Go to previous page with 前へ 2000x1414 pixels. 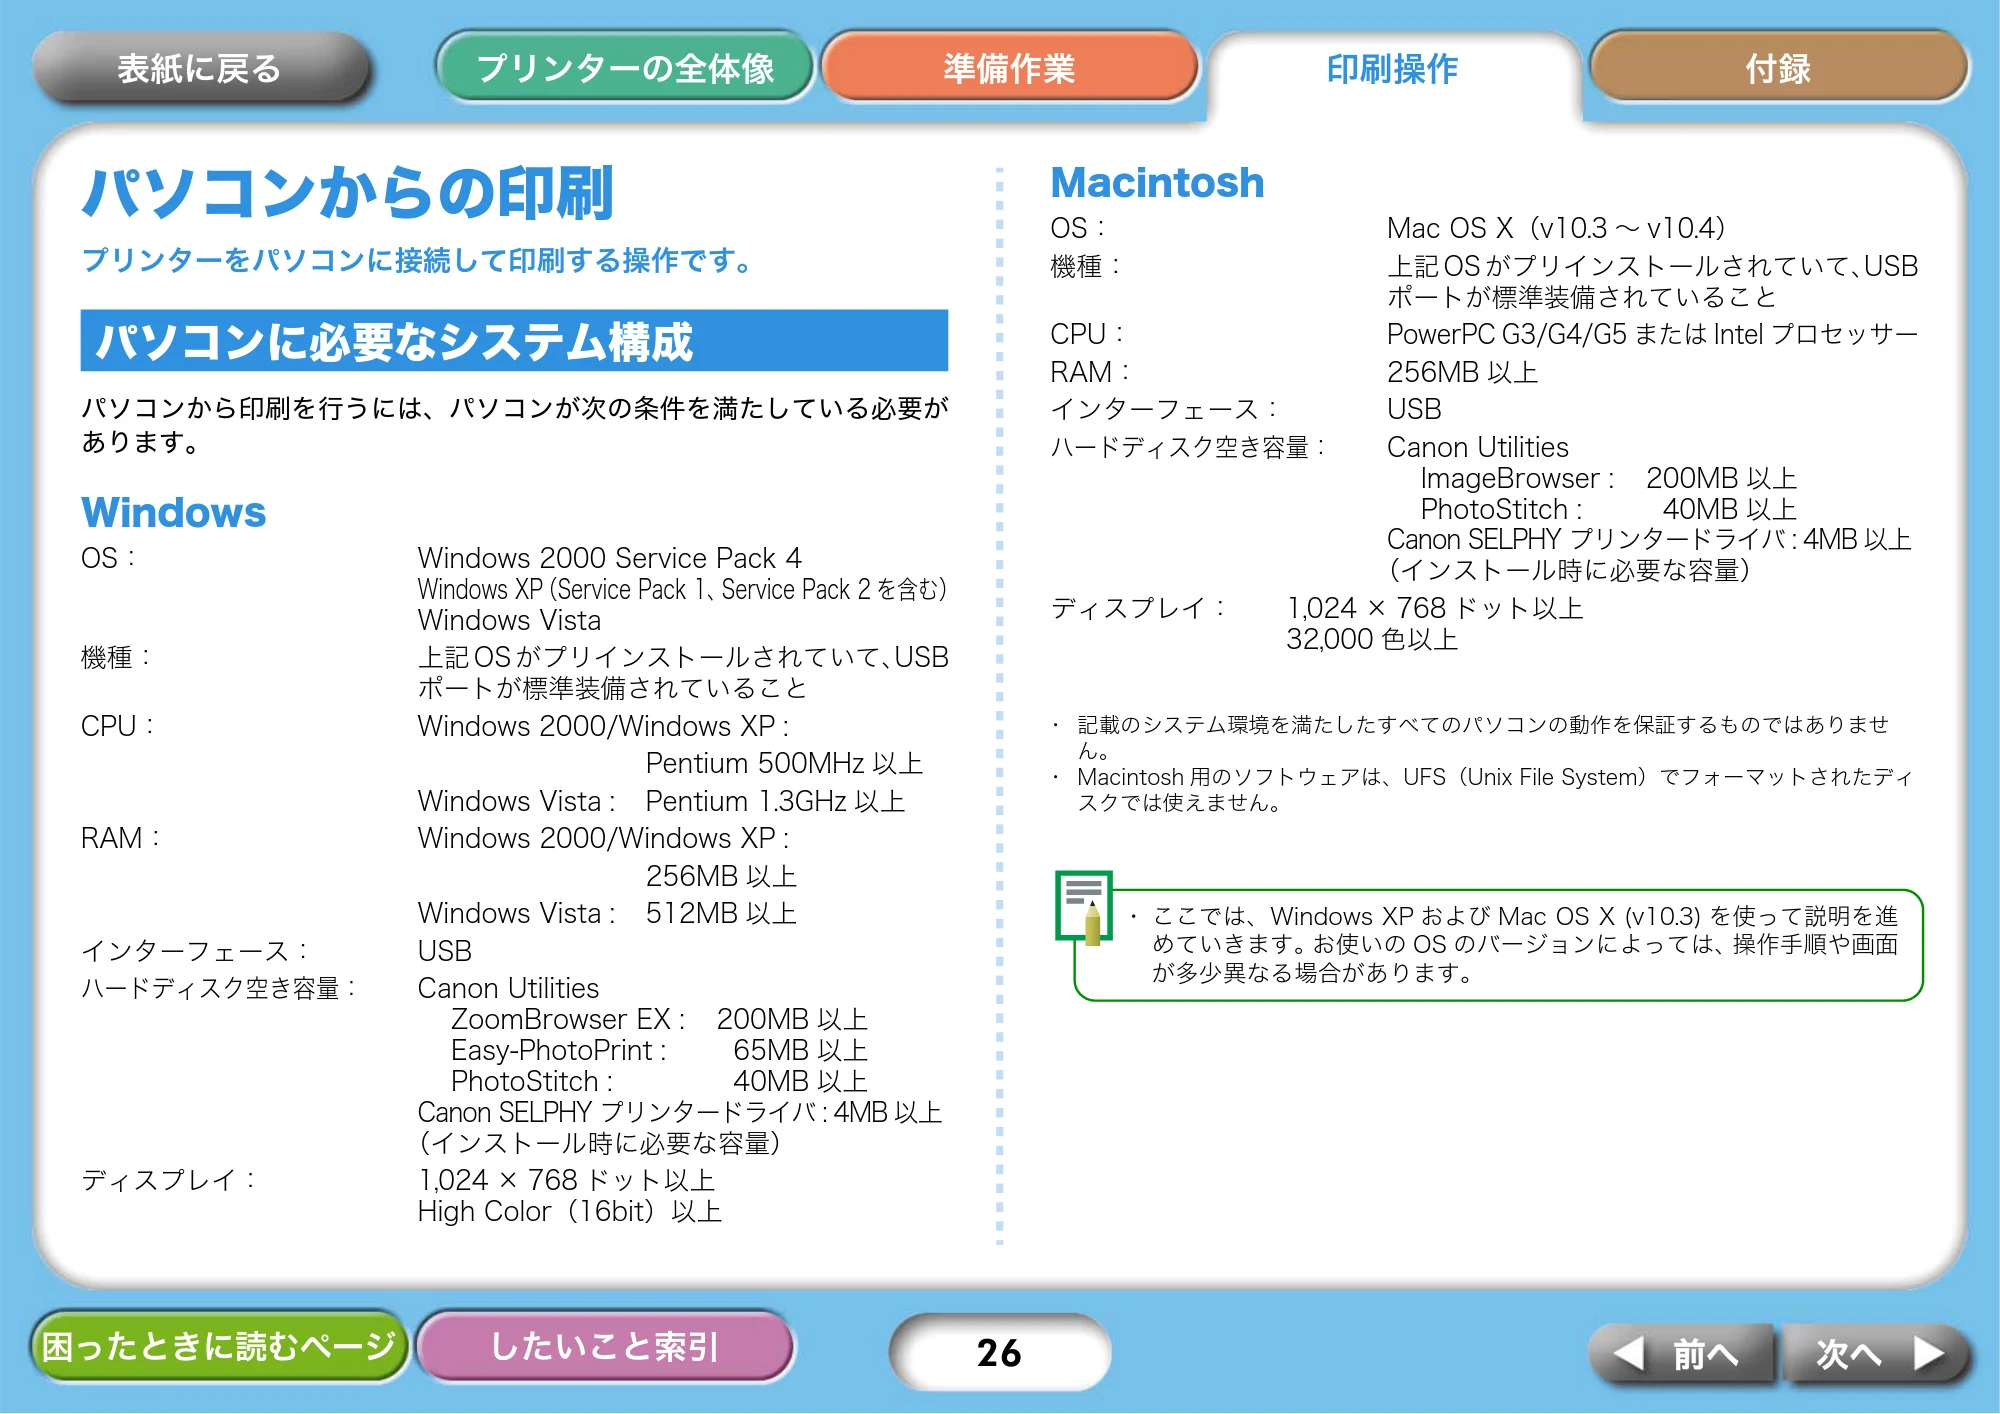click(x=1680, y=1354)
